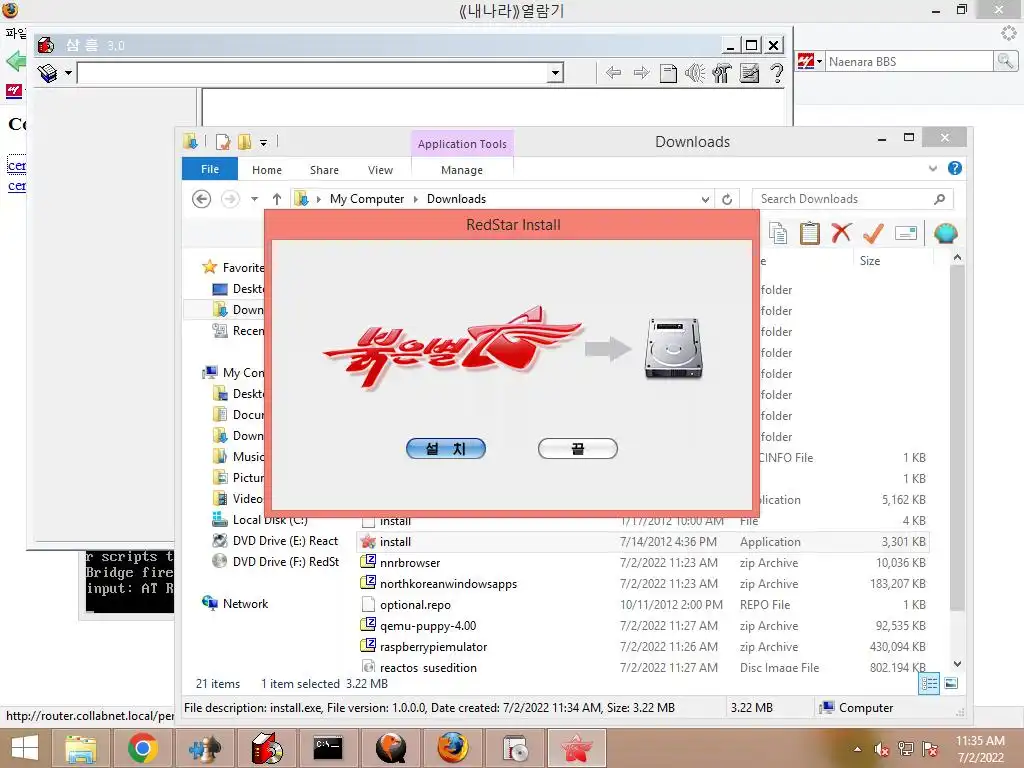The height and width of the screenshot is (768, 1024).
Task: Open File Explorer from the taskbar
Action: (81, 748)
